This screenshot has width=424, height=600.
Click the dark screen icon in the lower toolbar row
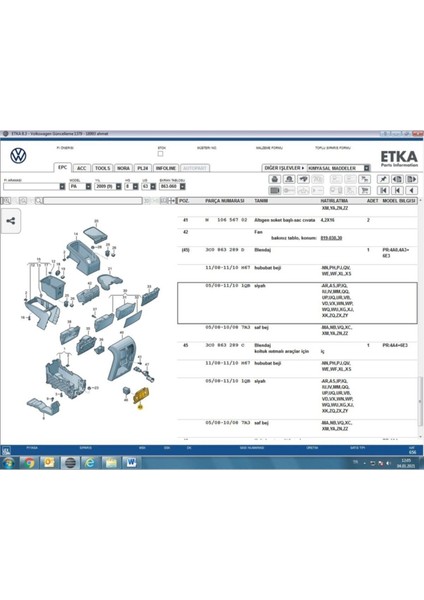click(274, 190)
